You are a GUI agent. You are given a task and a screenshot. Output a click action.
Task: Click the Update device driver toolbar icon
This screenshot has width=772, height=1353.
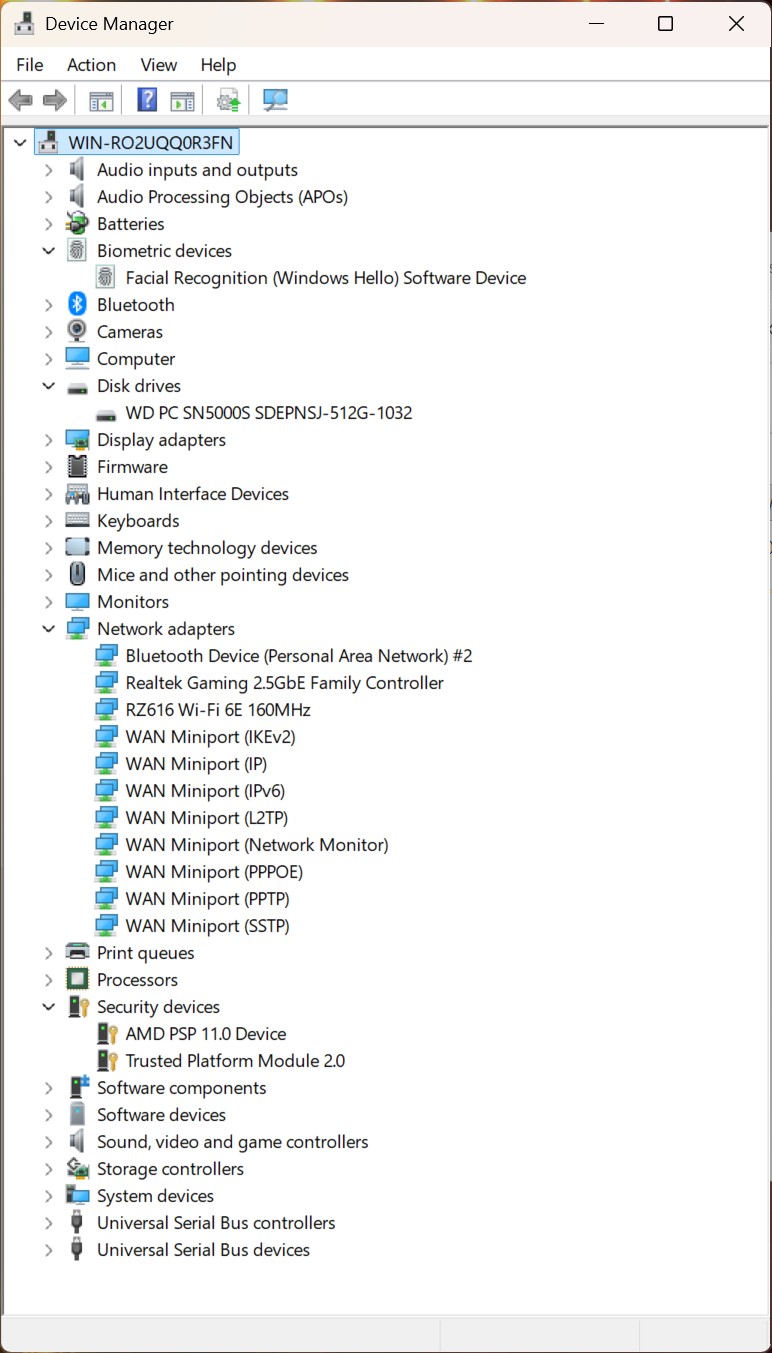[227, 99]
